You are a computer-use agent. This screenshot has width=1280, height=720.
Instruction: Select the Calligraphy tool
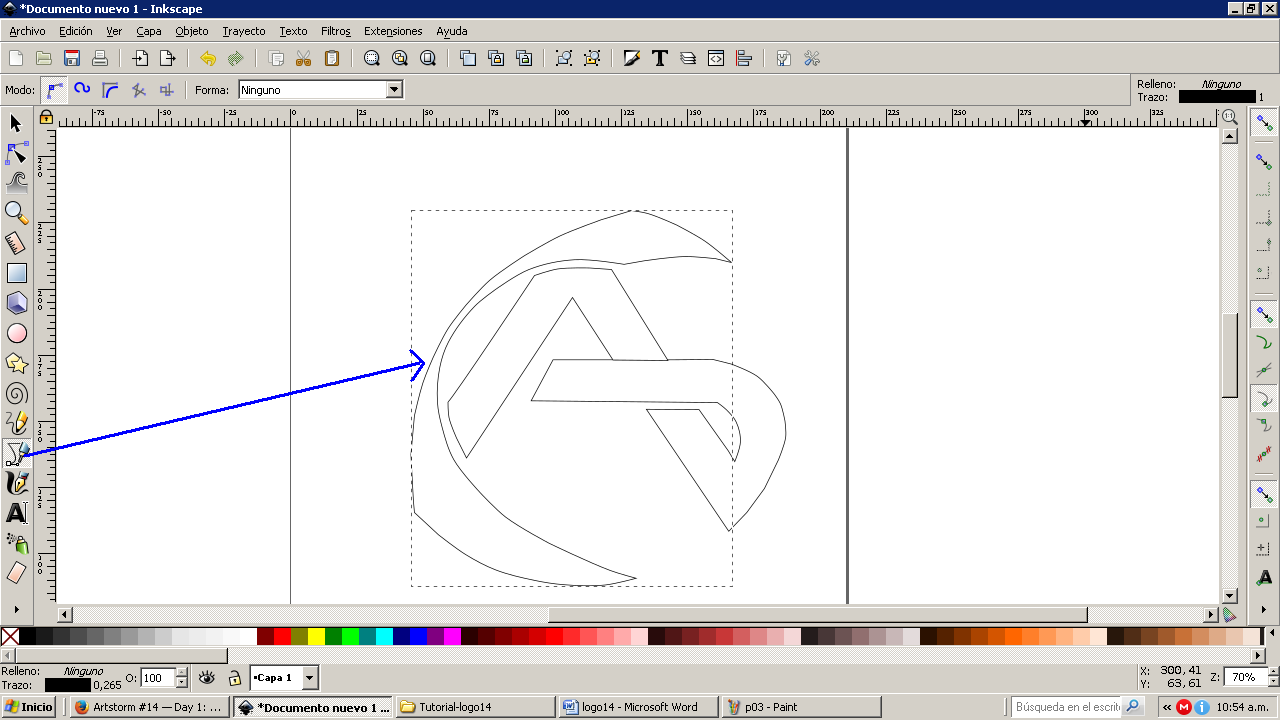16,483
